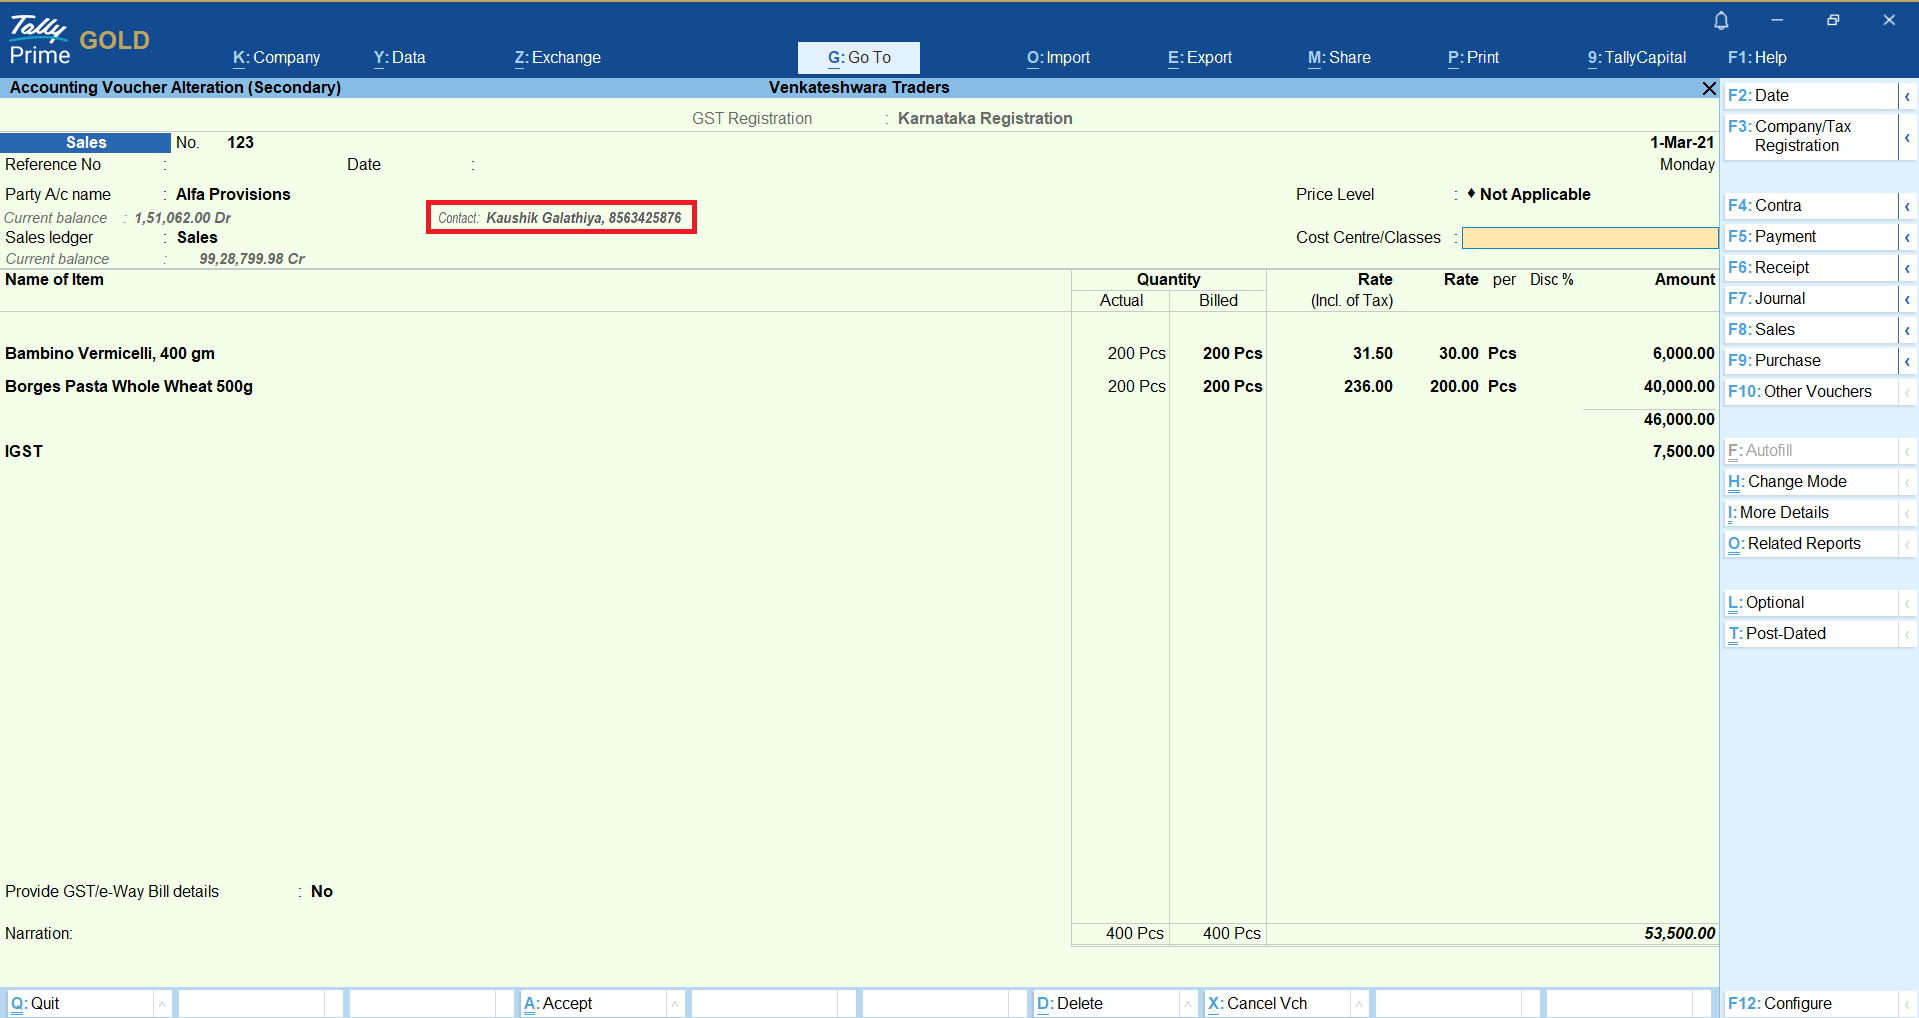Expand the arrow beside F3: Company/Tax Registration
The height and width of the screenshot is (1018, 1919).
1907,137
